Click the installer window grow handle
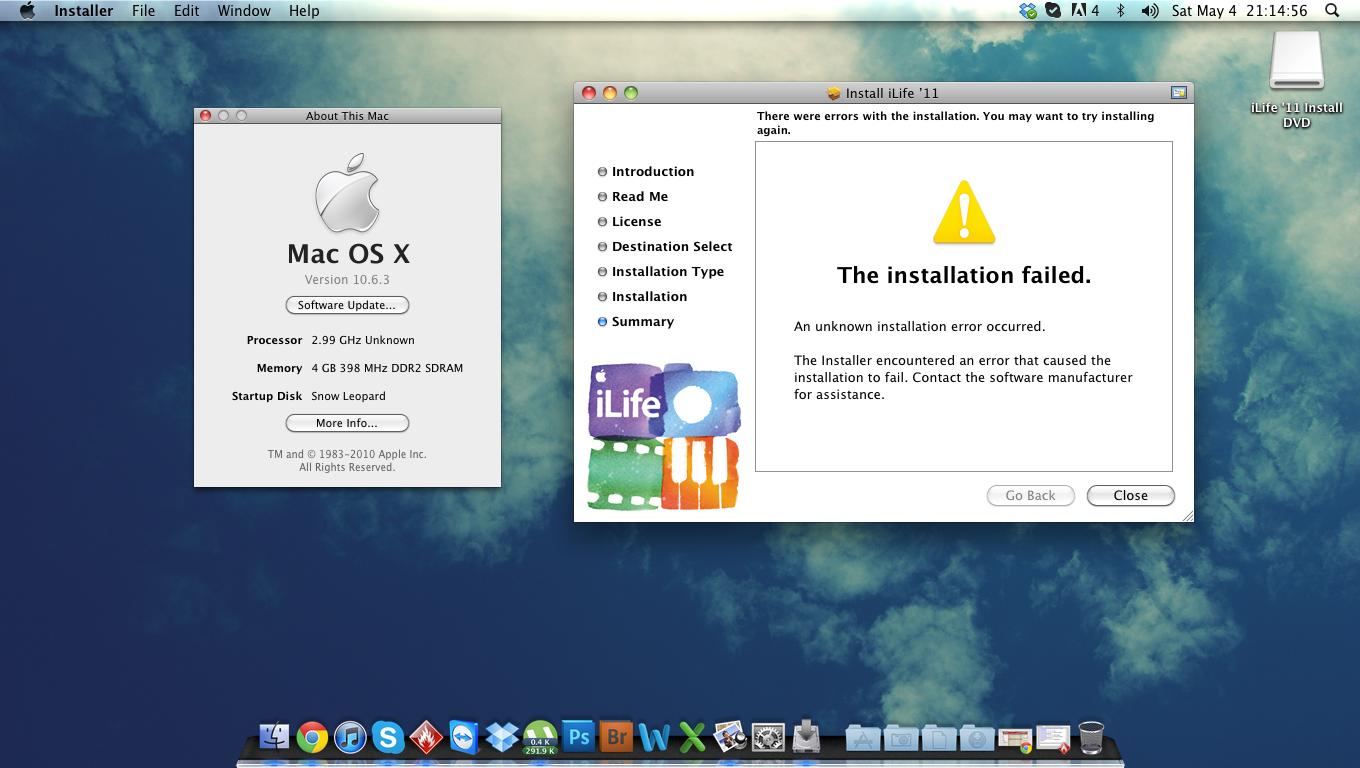The height and width of the screenshot is (768, 1360). coord(1187,515)
